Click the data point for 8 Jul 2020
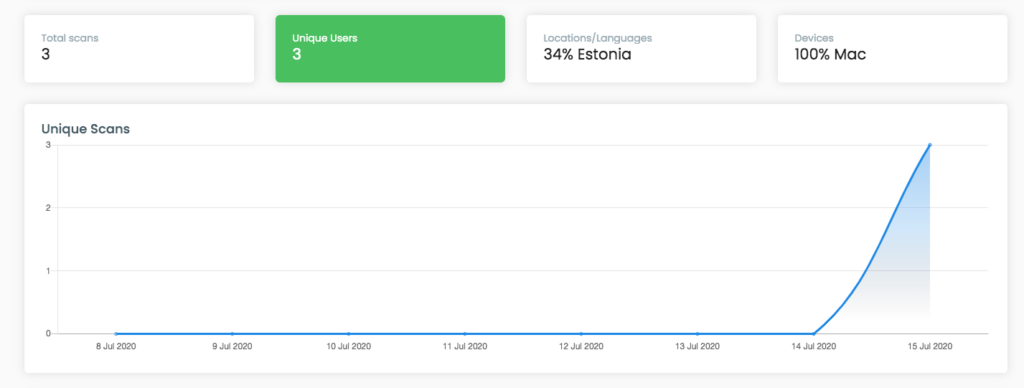Viewport: 1024px width, 388px height. pos(116,333)
